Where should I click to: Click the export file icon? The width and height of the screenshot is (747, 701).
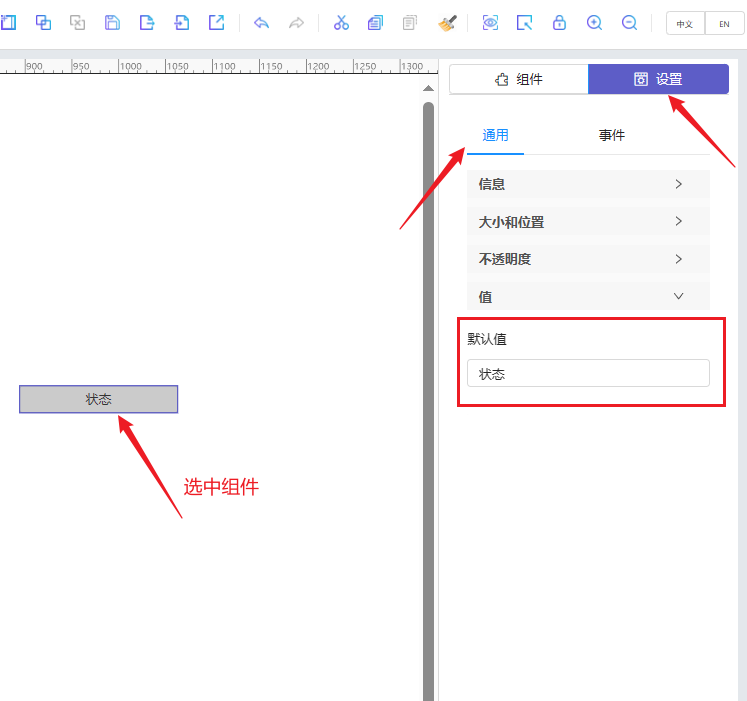(x=147, y=22)
